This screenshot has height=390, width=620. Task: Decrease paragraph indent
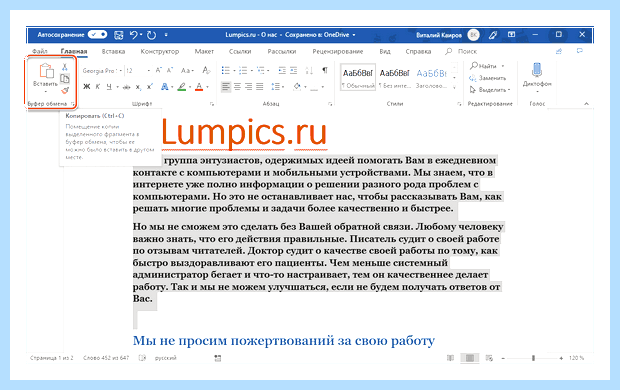282,70
